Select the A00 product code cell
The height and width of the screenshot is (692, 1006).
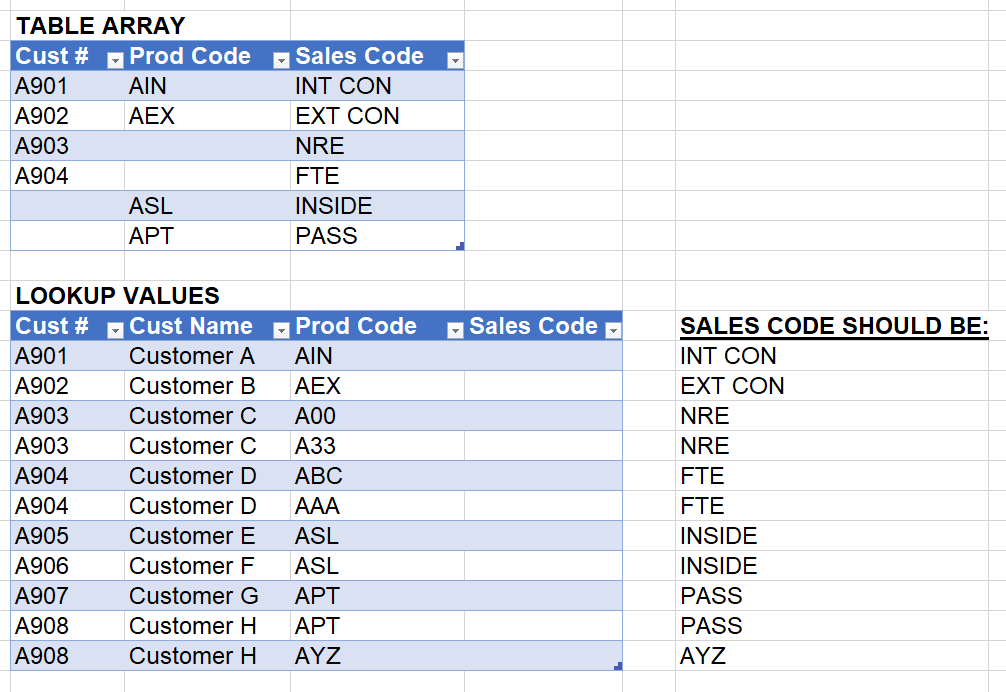[x=377, y=416]
